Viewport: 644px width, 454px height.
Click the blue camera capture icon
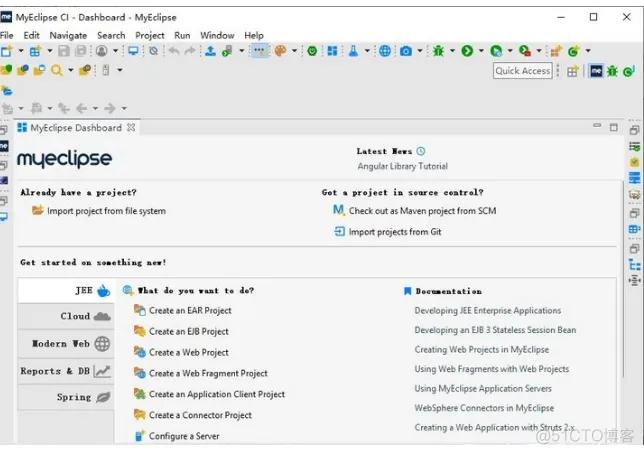pyautogui.click(x=406, y=51)
